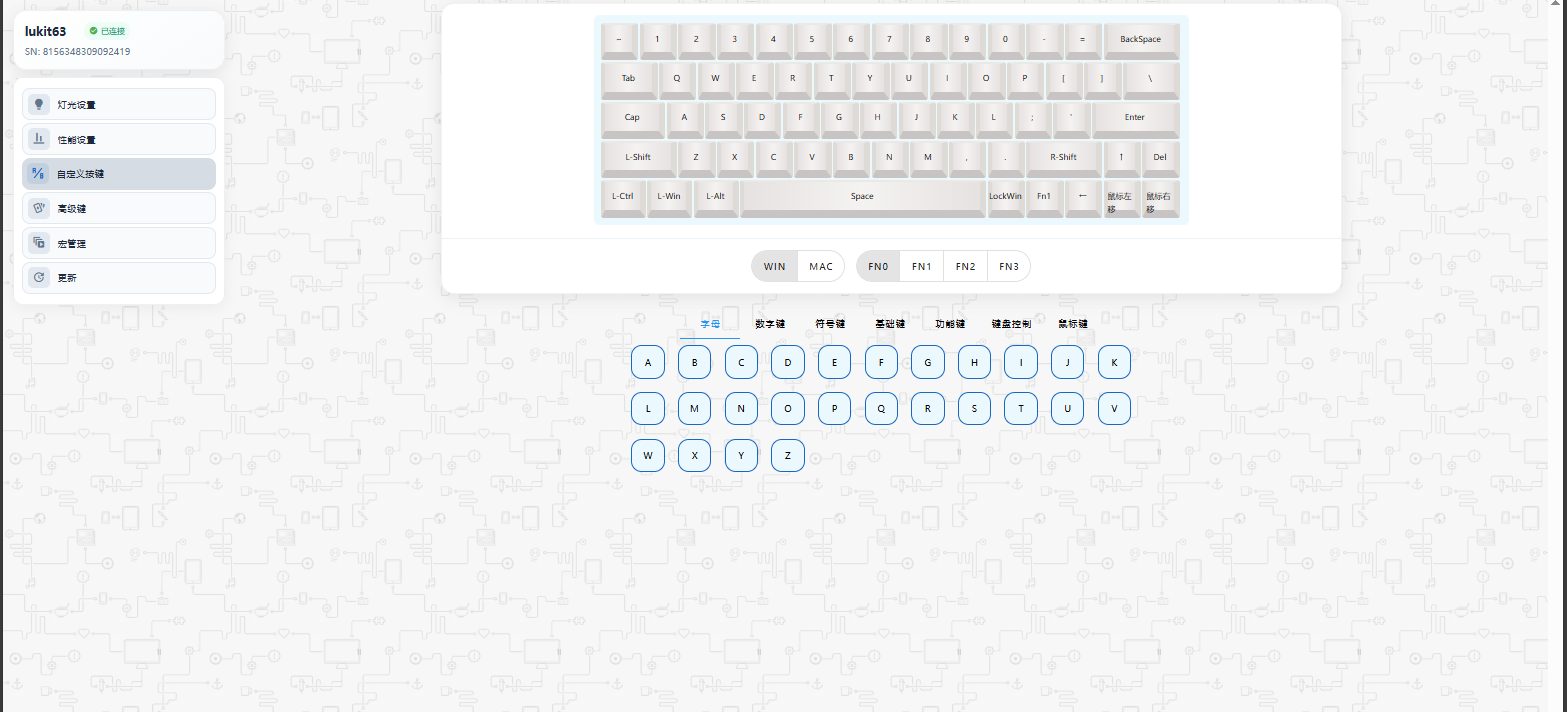Select the FN0 layer
1567x712 pixels.
(x=878, y=266)
